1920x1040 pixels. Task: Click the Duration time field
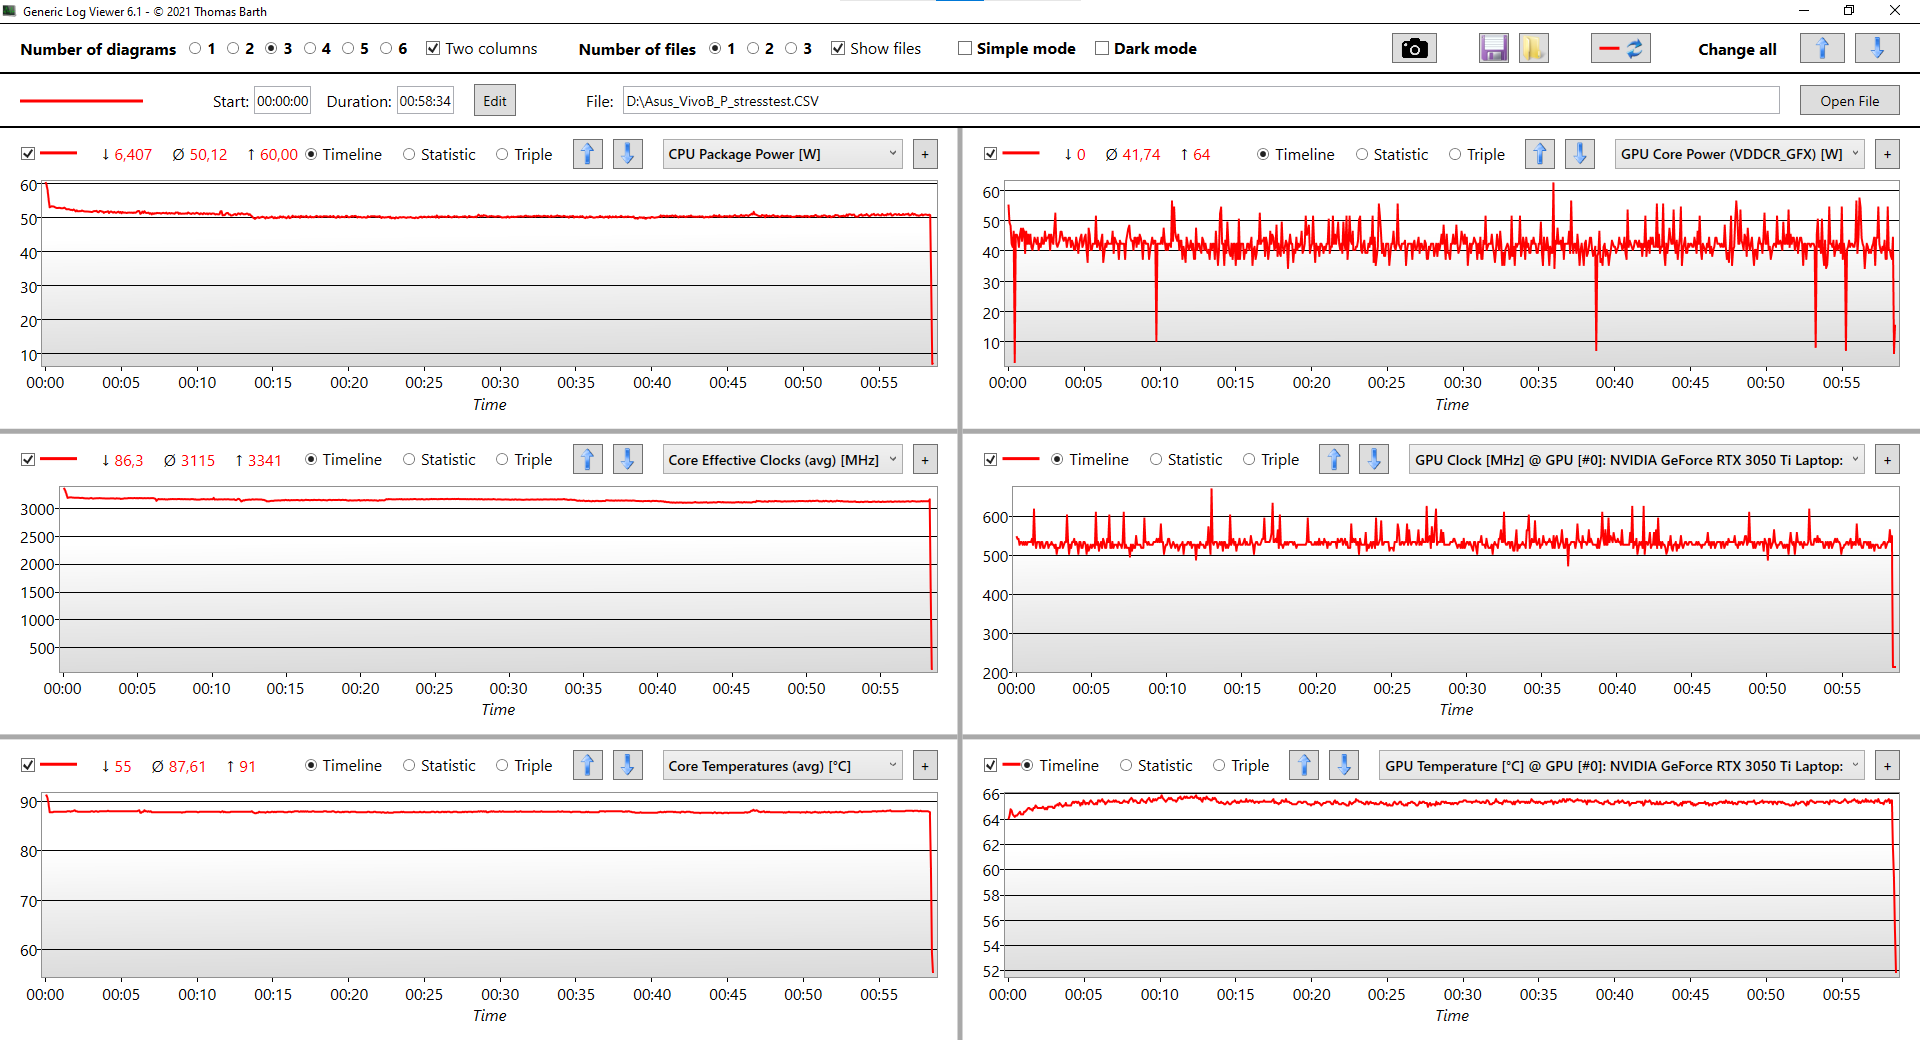tap(425, 101)
